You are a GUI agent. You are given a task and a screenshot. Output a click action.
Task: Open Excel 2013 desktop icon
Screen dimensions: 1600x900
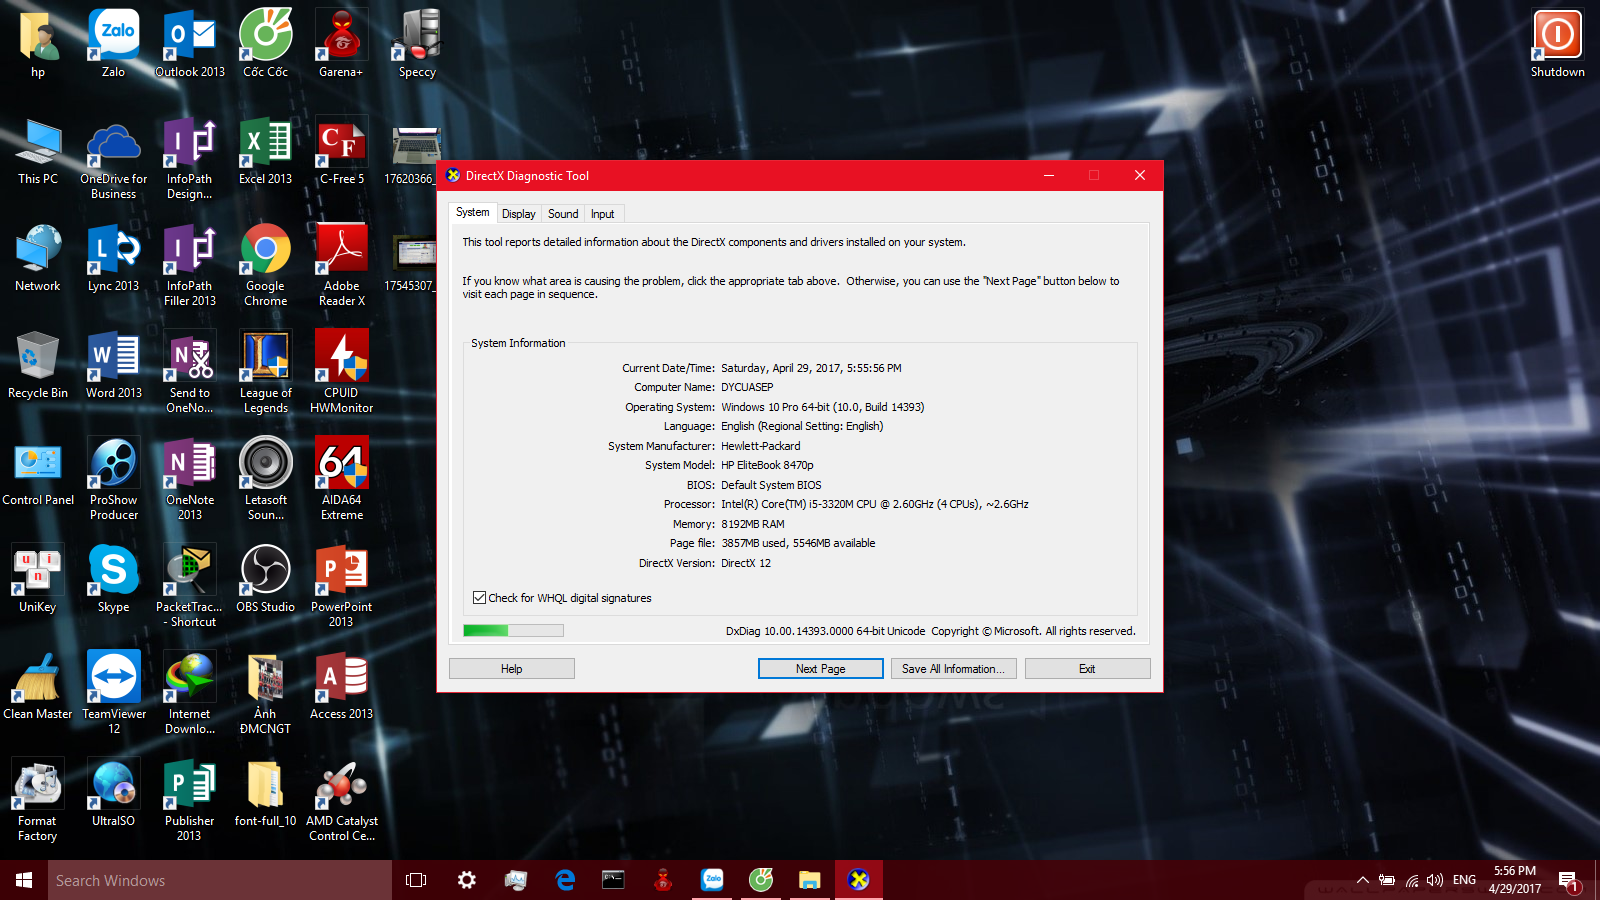tap(266, 151)
